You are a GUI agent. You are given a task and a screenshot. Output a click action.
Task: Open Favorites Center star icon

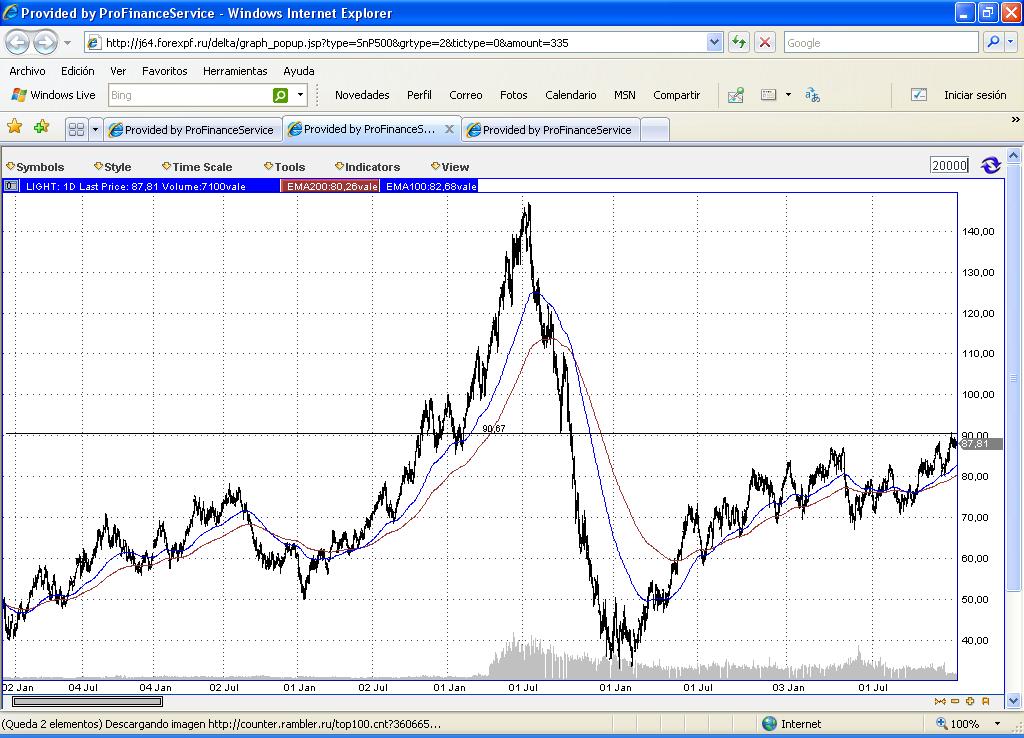[15, 127]
